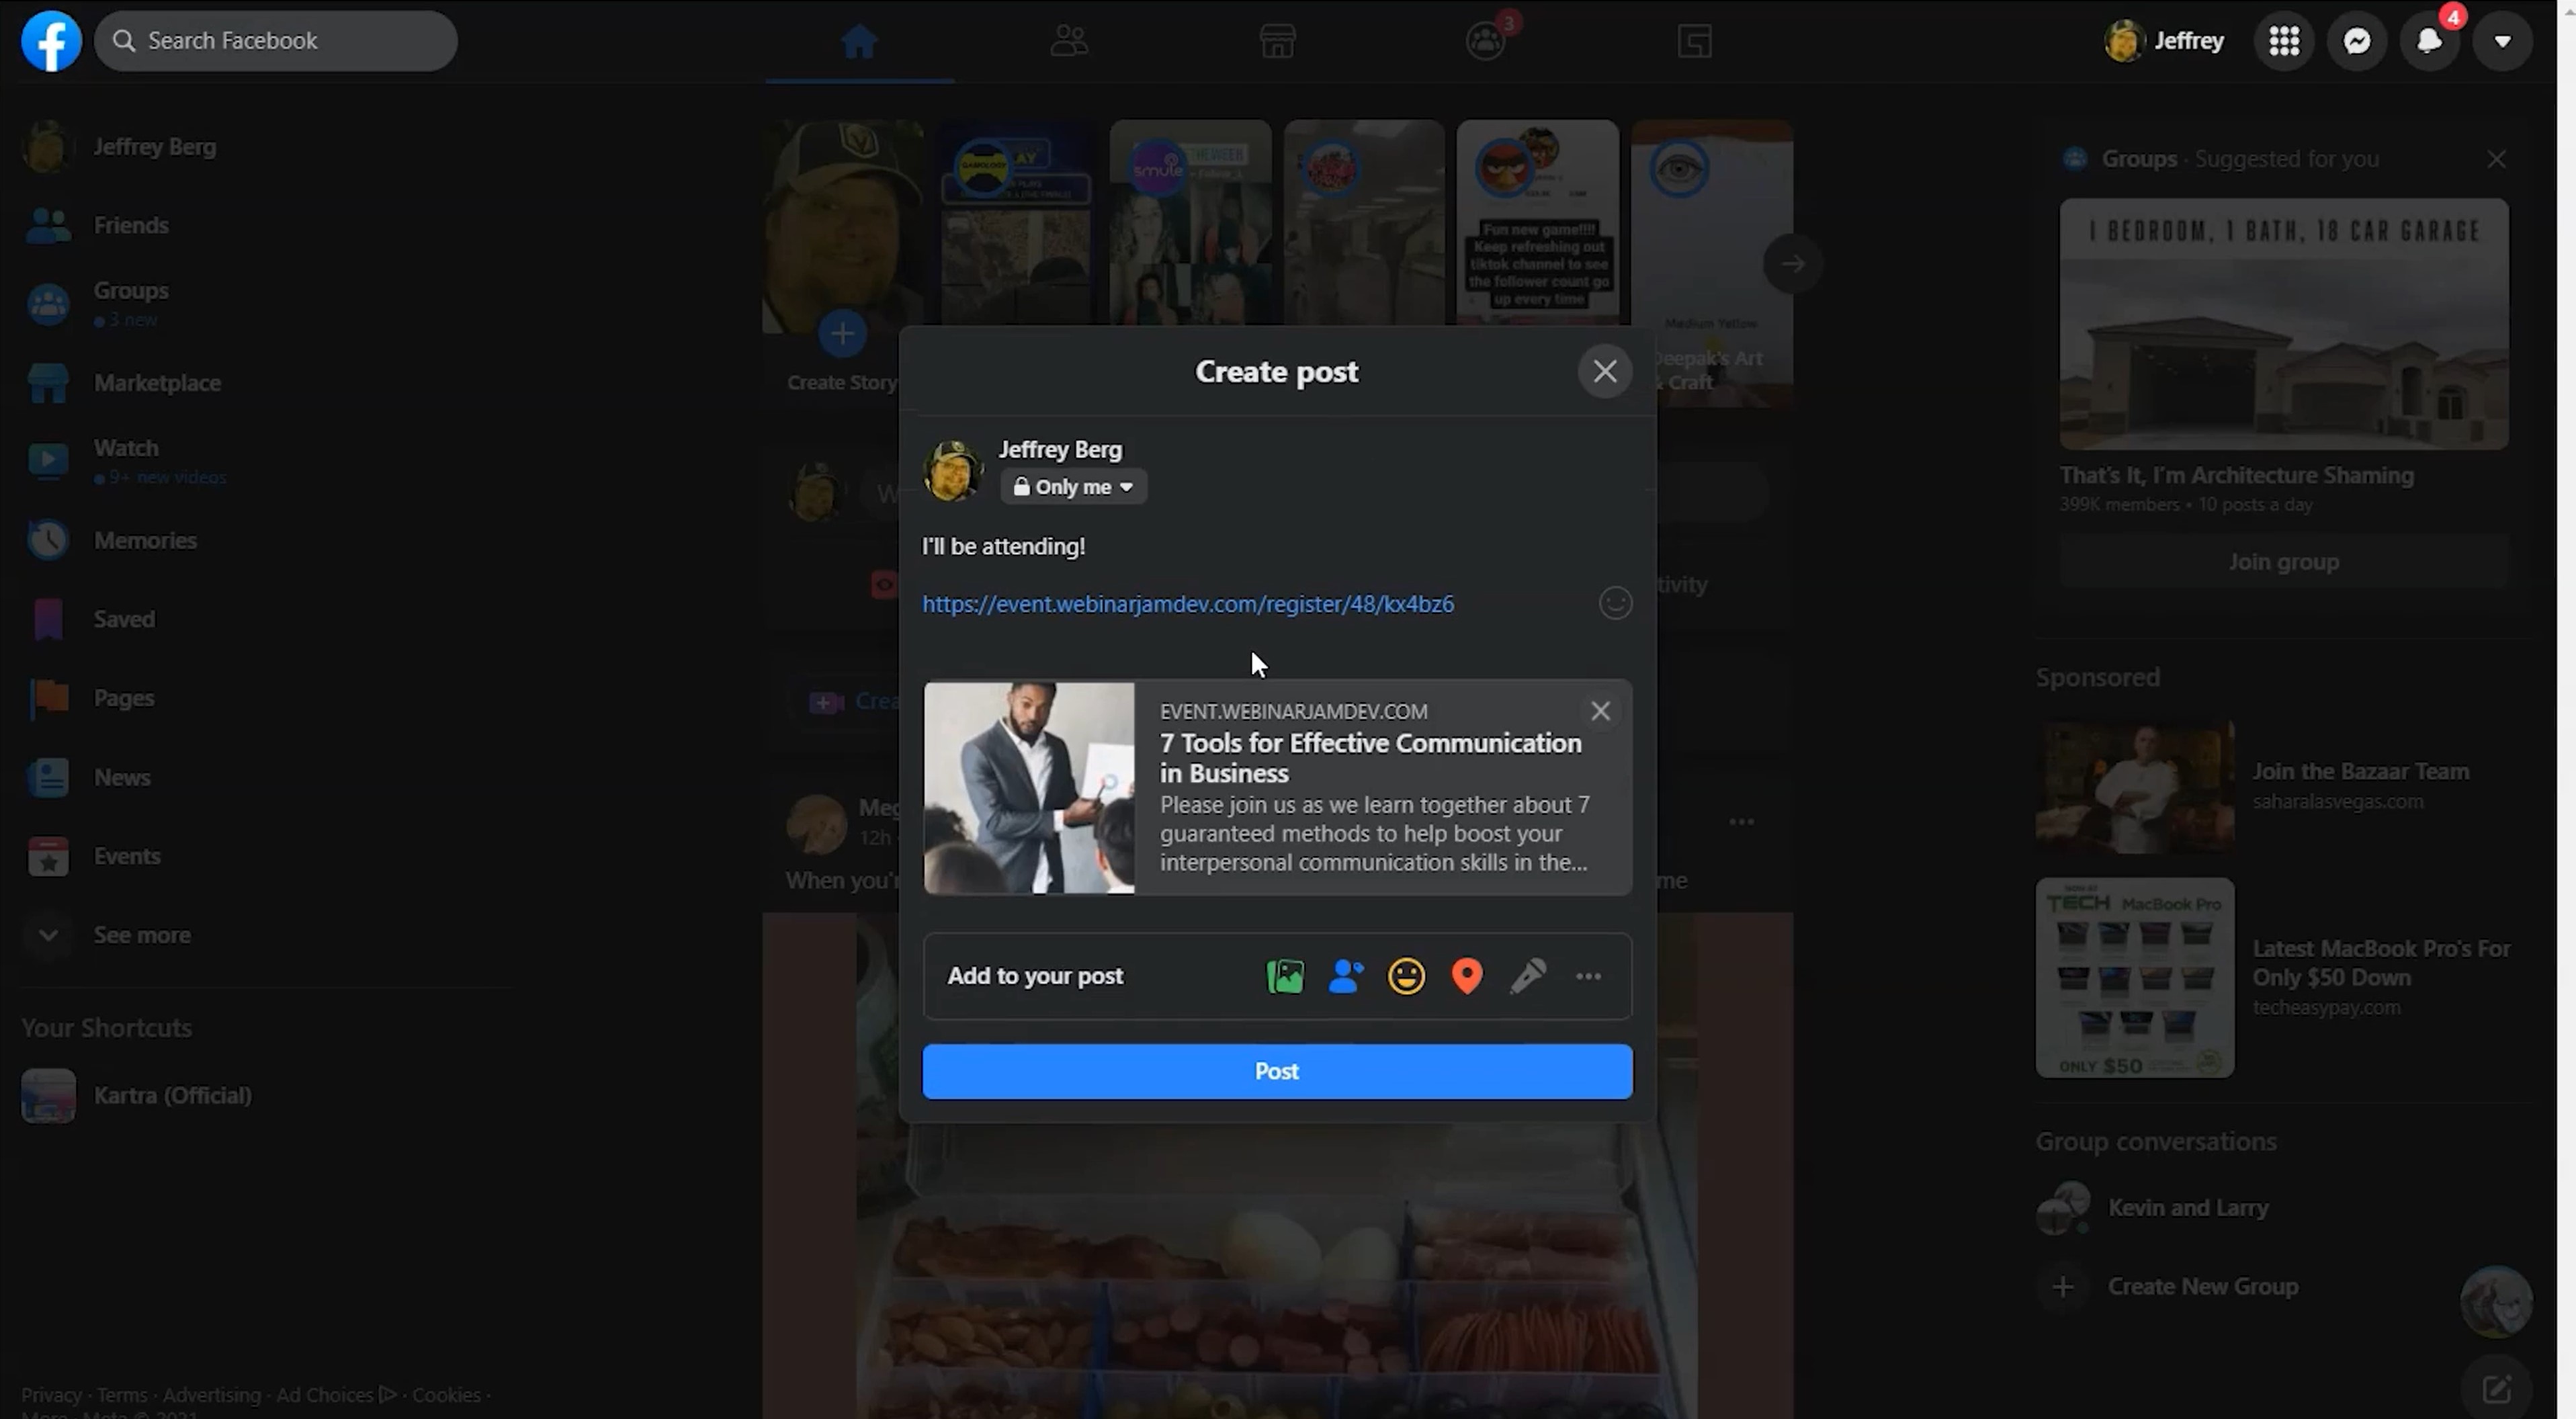Screen dimensions: 2576x1419
Task: Close the Create post dialog
Action: pos(1604,370)
